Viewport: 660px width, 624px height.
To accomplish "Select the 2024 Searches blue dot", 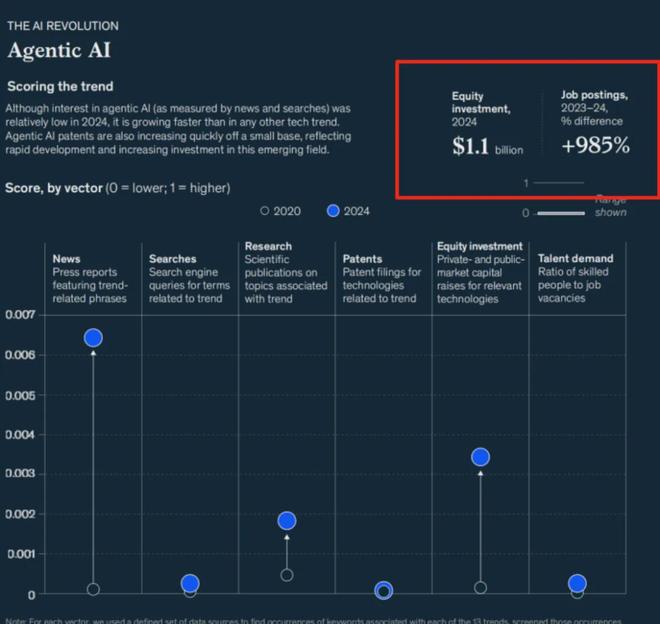I will [190, 583].
